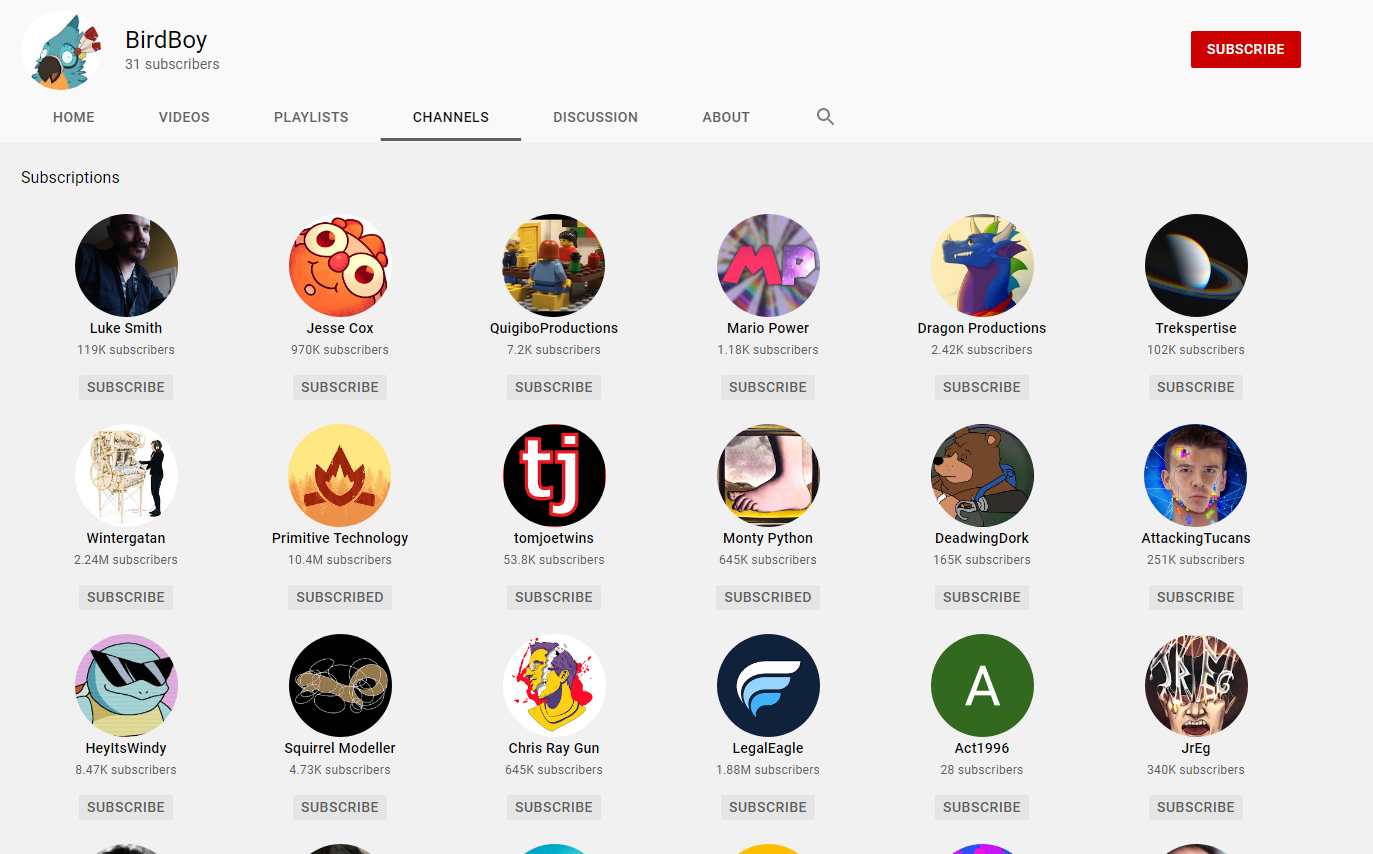Select the Channels tab

(x=451, y=117)
